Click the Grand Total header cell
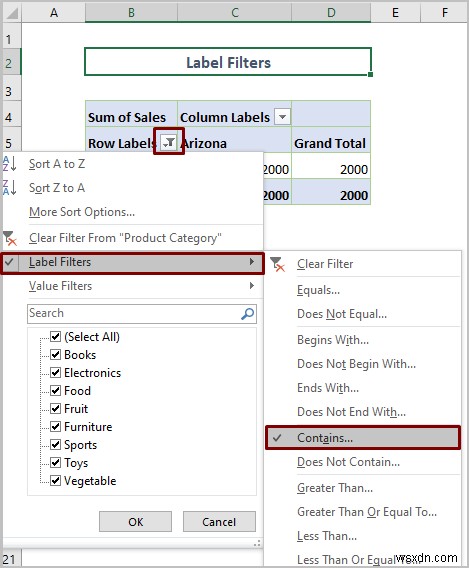Viewport: 469px width, 568px height. tap(331, 140)
